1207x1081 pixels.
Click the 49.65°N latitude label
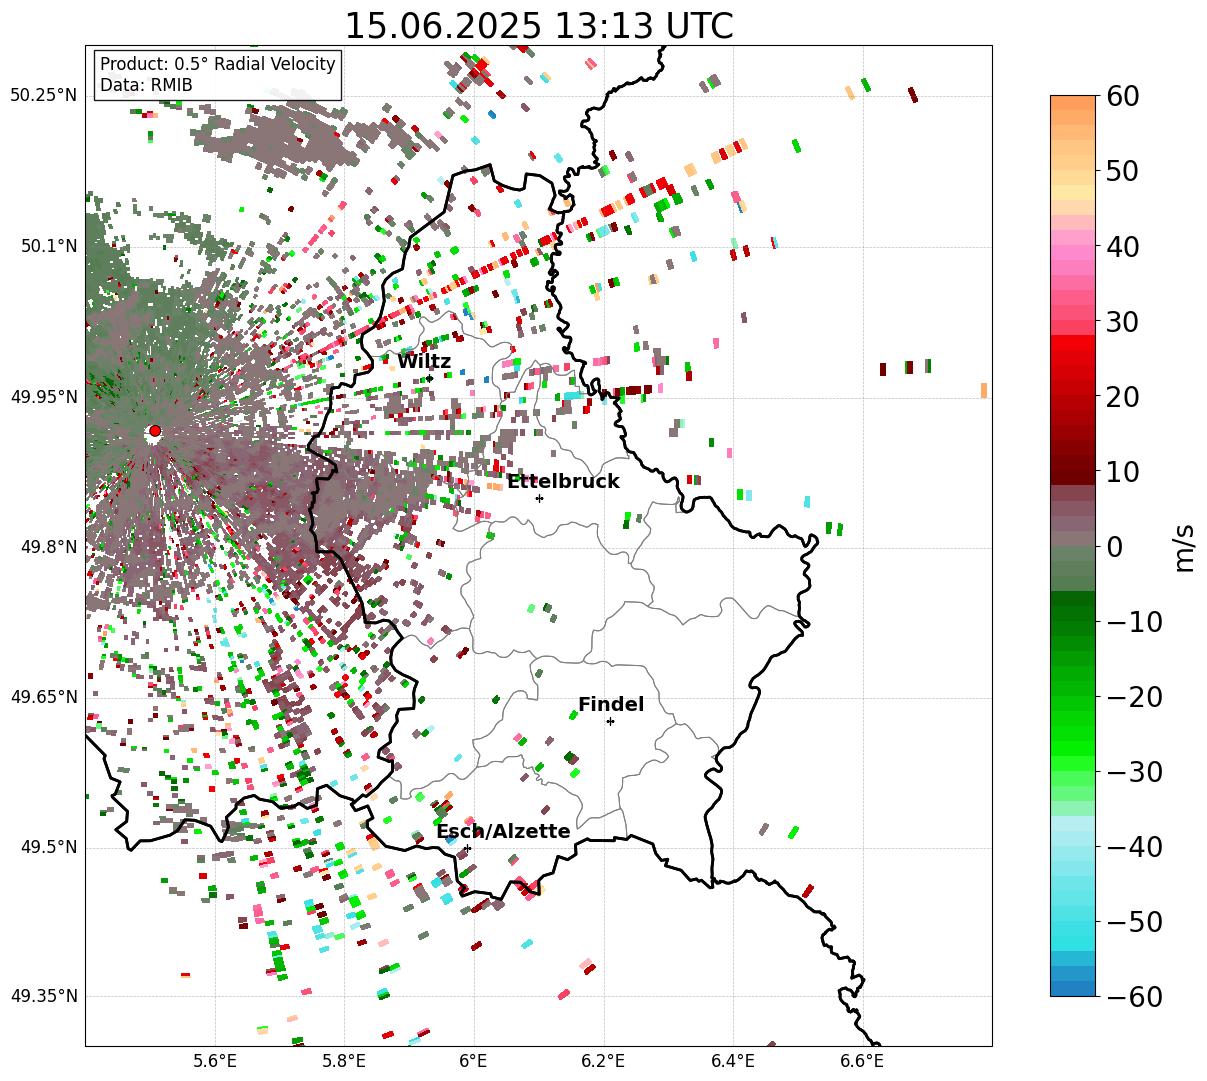43,697
